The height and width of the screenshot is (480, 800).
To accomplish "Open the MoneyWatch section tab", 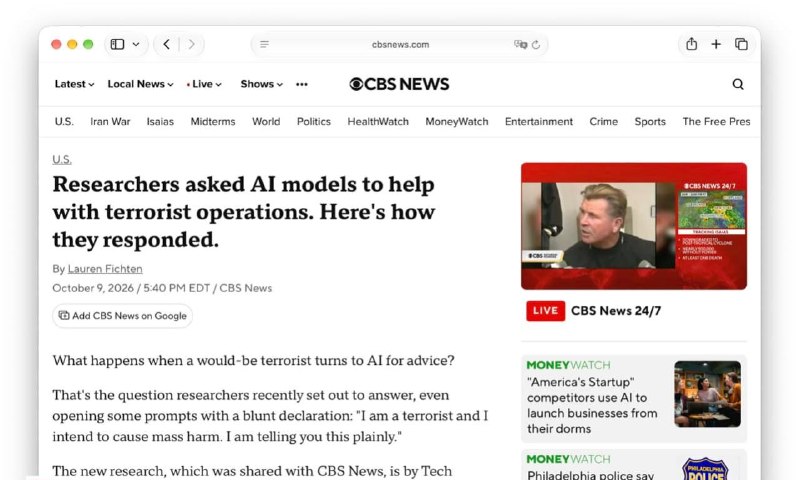I will coord(457,121).
